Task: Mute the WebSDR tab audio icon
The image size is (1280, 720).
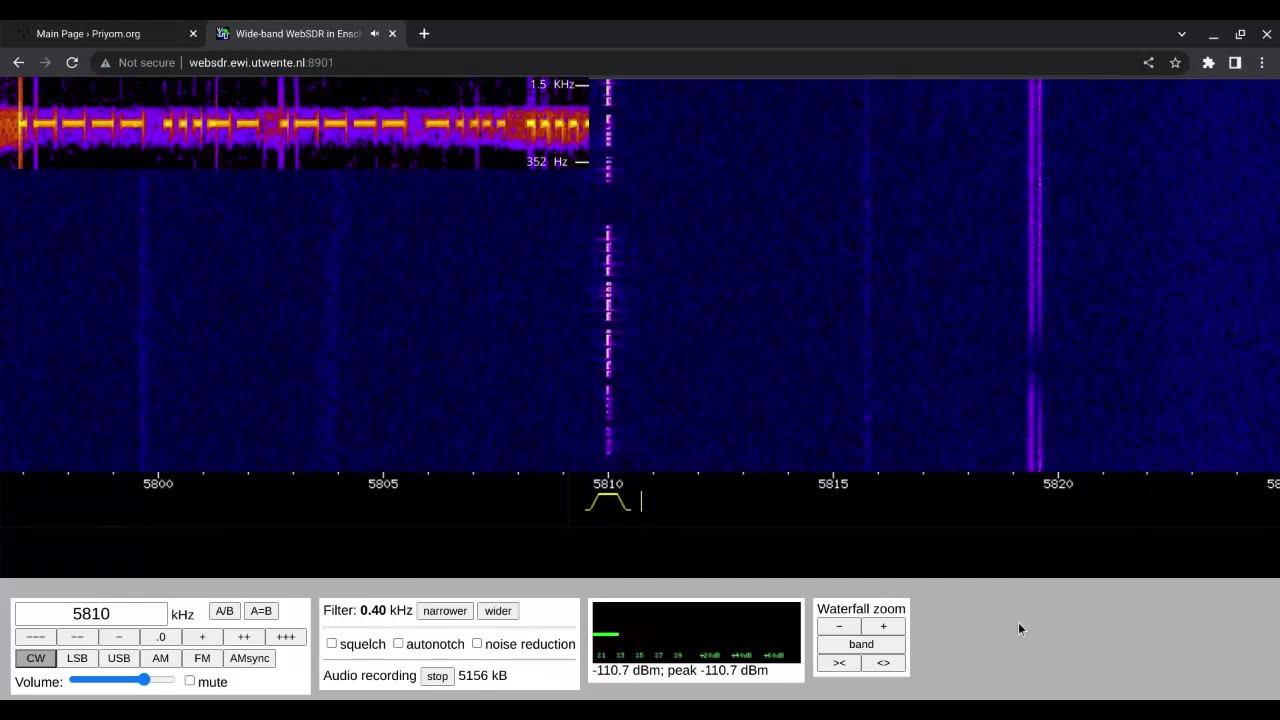Action: click(375, 33)
